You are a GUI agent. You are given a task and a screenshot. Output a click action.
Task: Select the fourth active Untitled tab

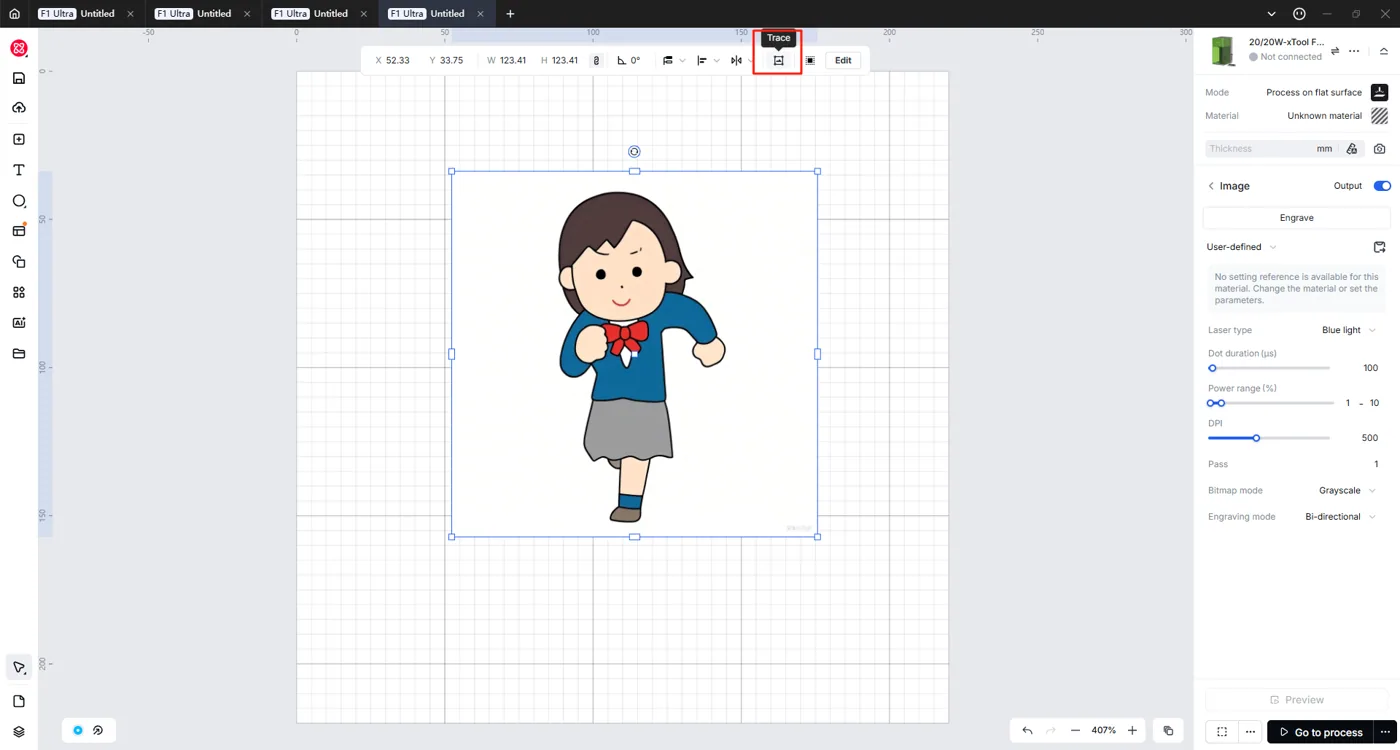[437, 14]
